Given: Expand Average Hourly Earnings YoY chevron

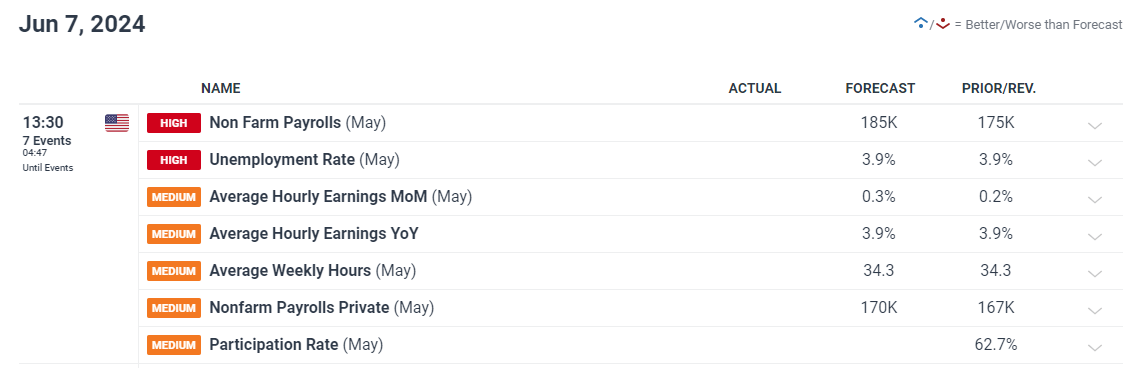Looking at the screenshot, I should click(x=1094, y=236).
